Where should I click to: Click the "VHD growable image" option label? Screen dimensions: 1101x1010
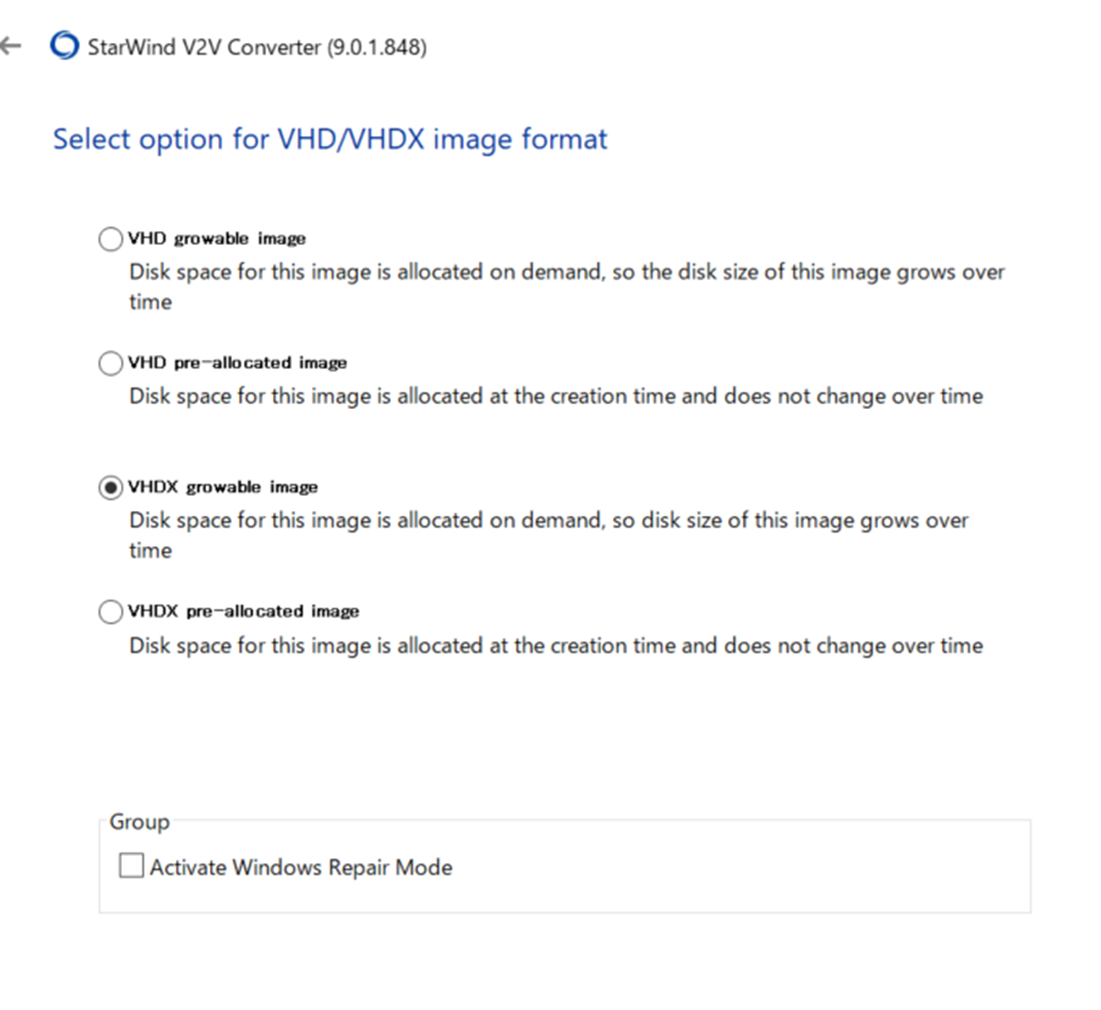point(217,239)
